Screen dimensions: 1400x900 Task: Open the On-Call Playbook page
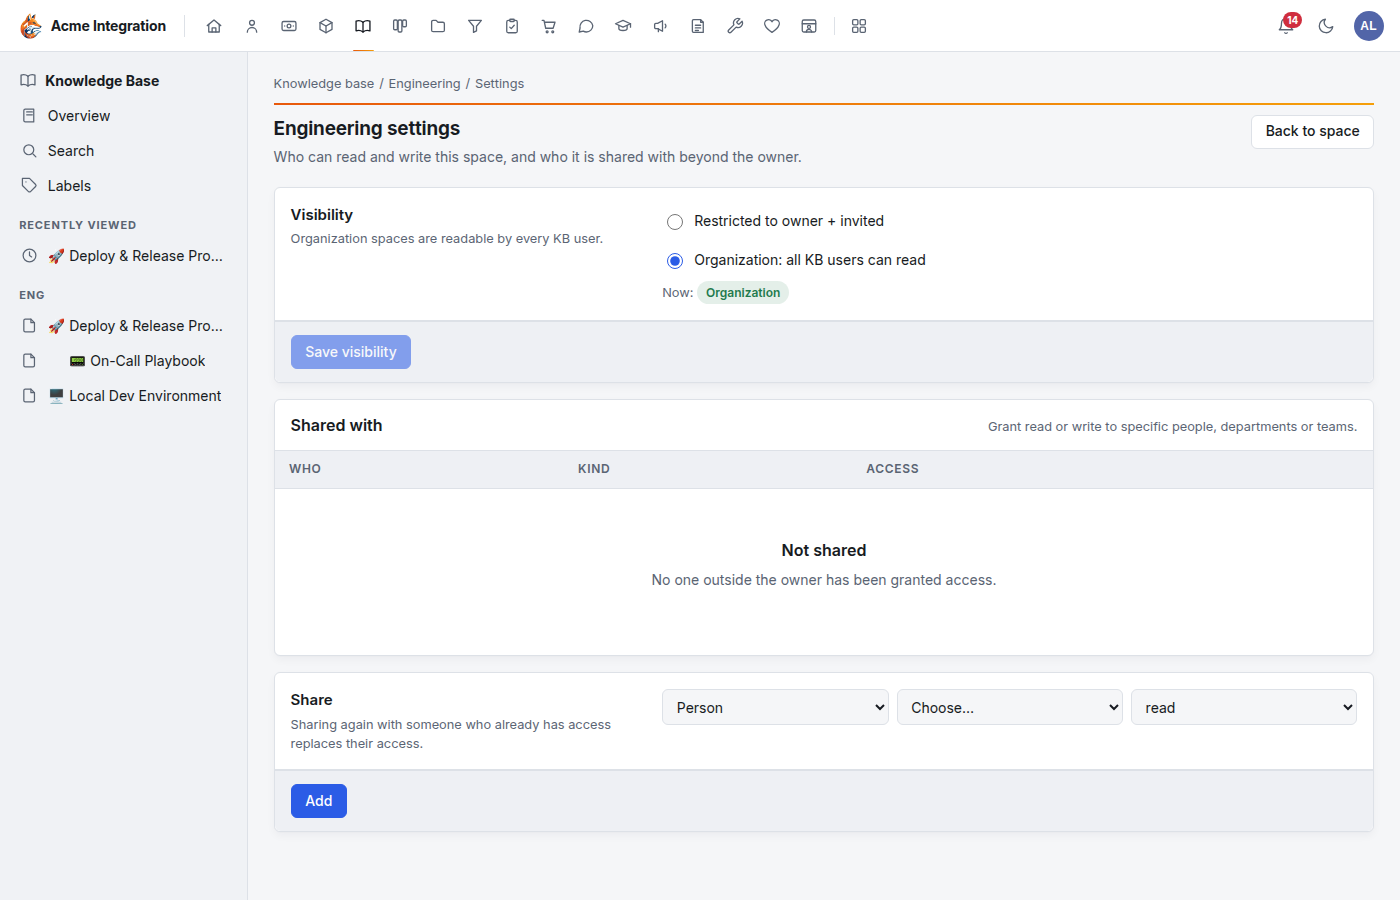[124, 361]
